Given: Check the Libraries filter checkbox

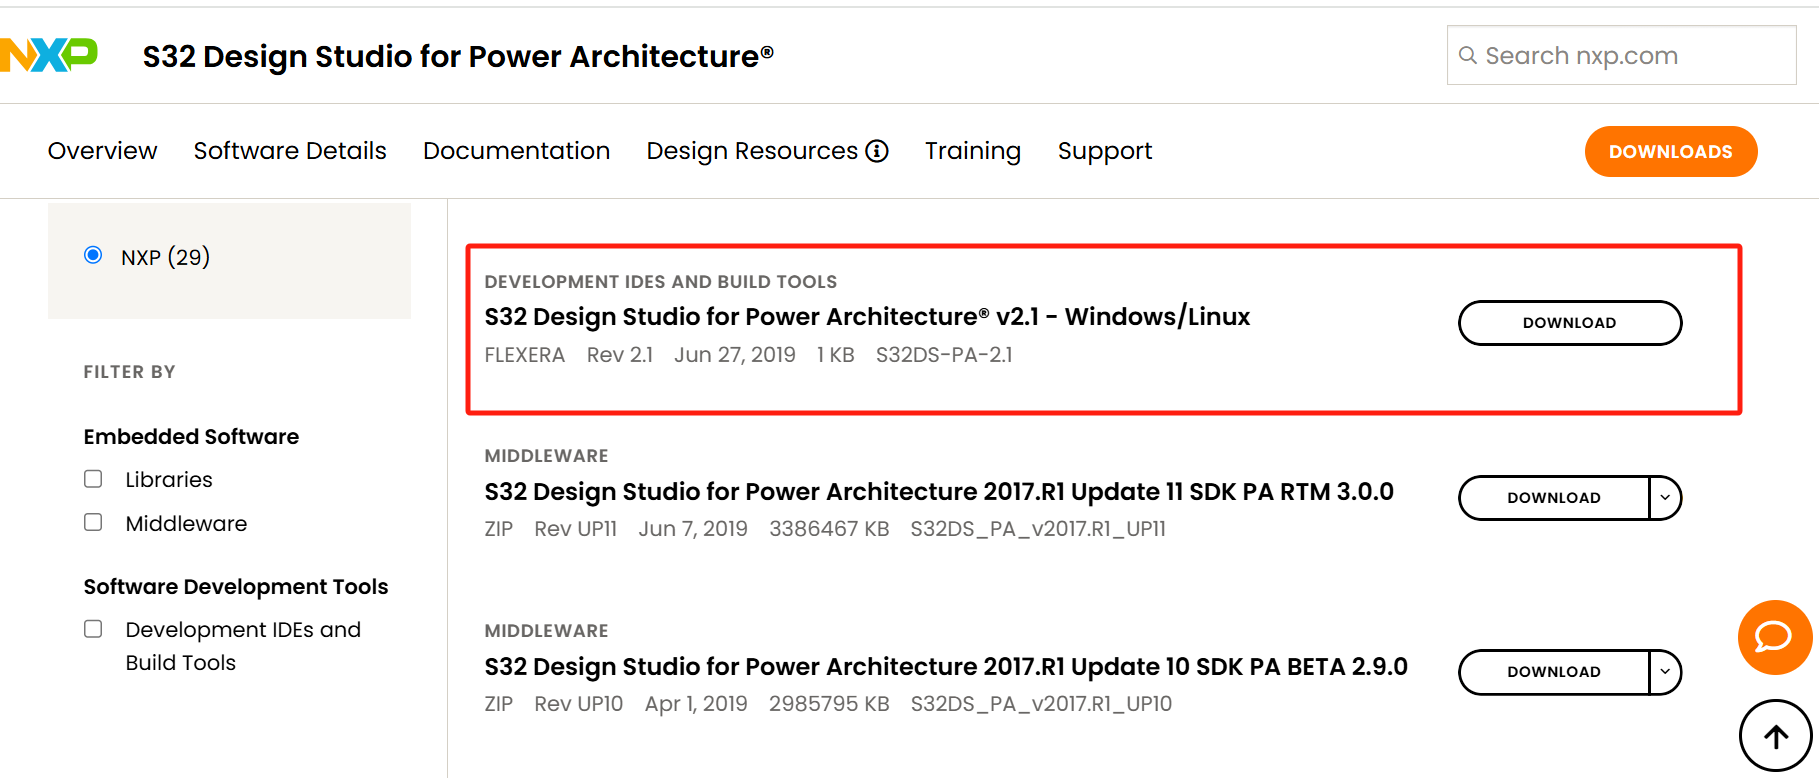Looking at the screenshot, I should coord(93,479).
